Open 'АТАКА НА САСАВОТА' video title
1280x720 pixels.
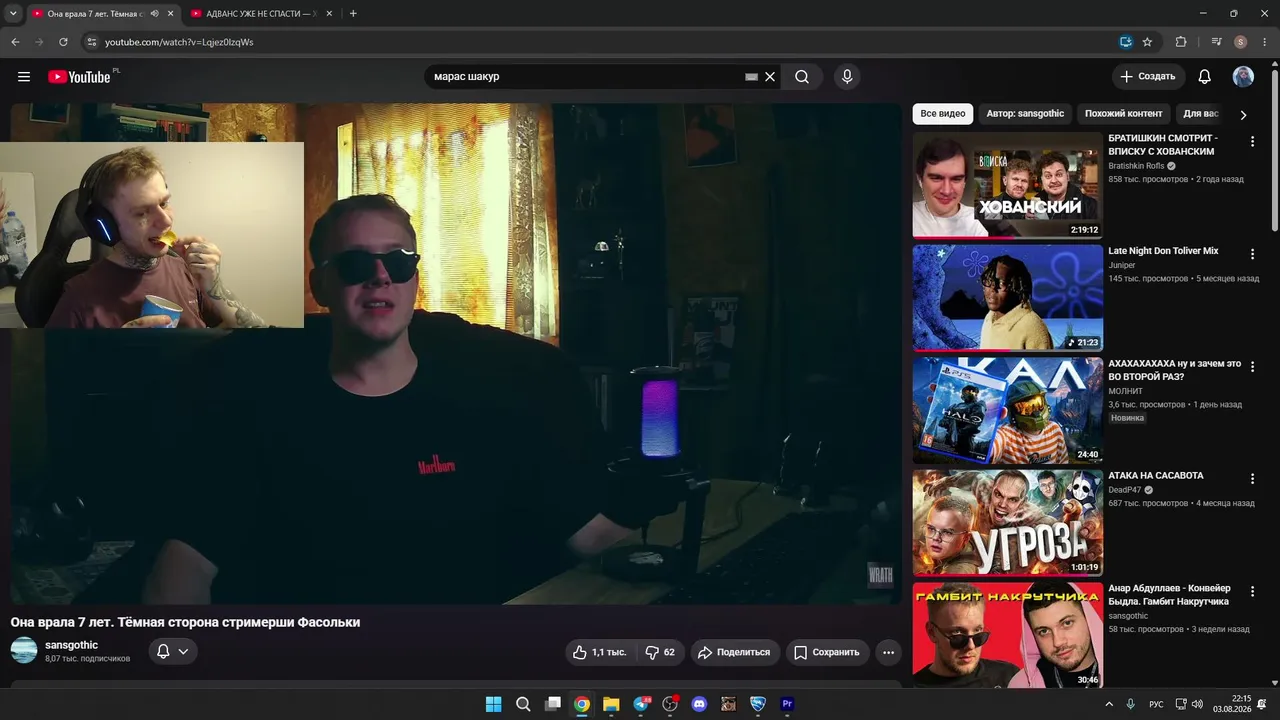[1155, 476]
